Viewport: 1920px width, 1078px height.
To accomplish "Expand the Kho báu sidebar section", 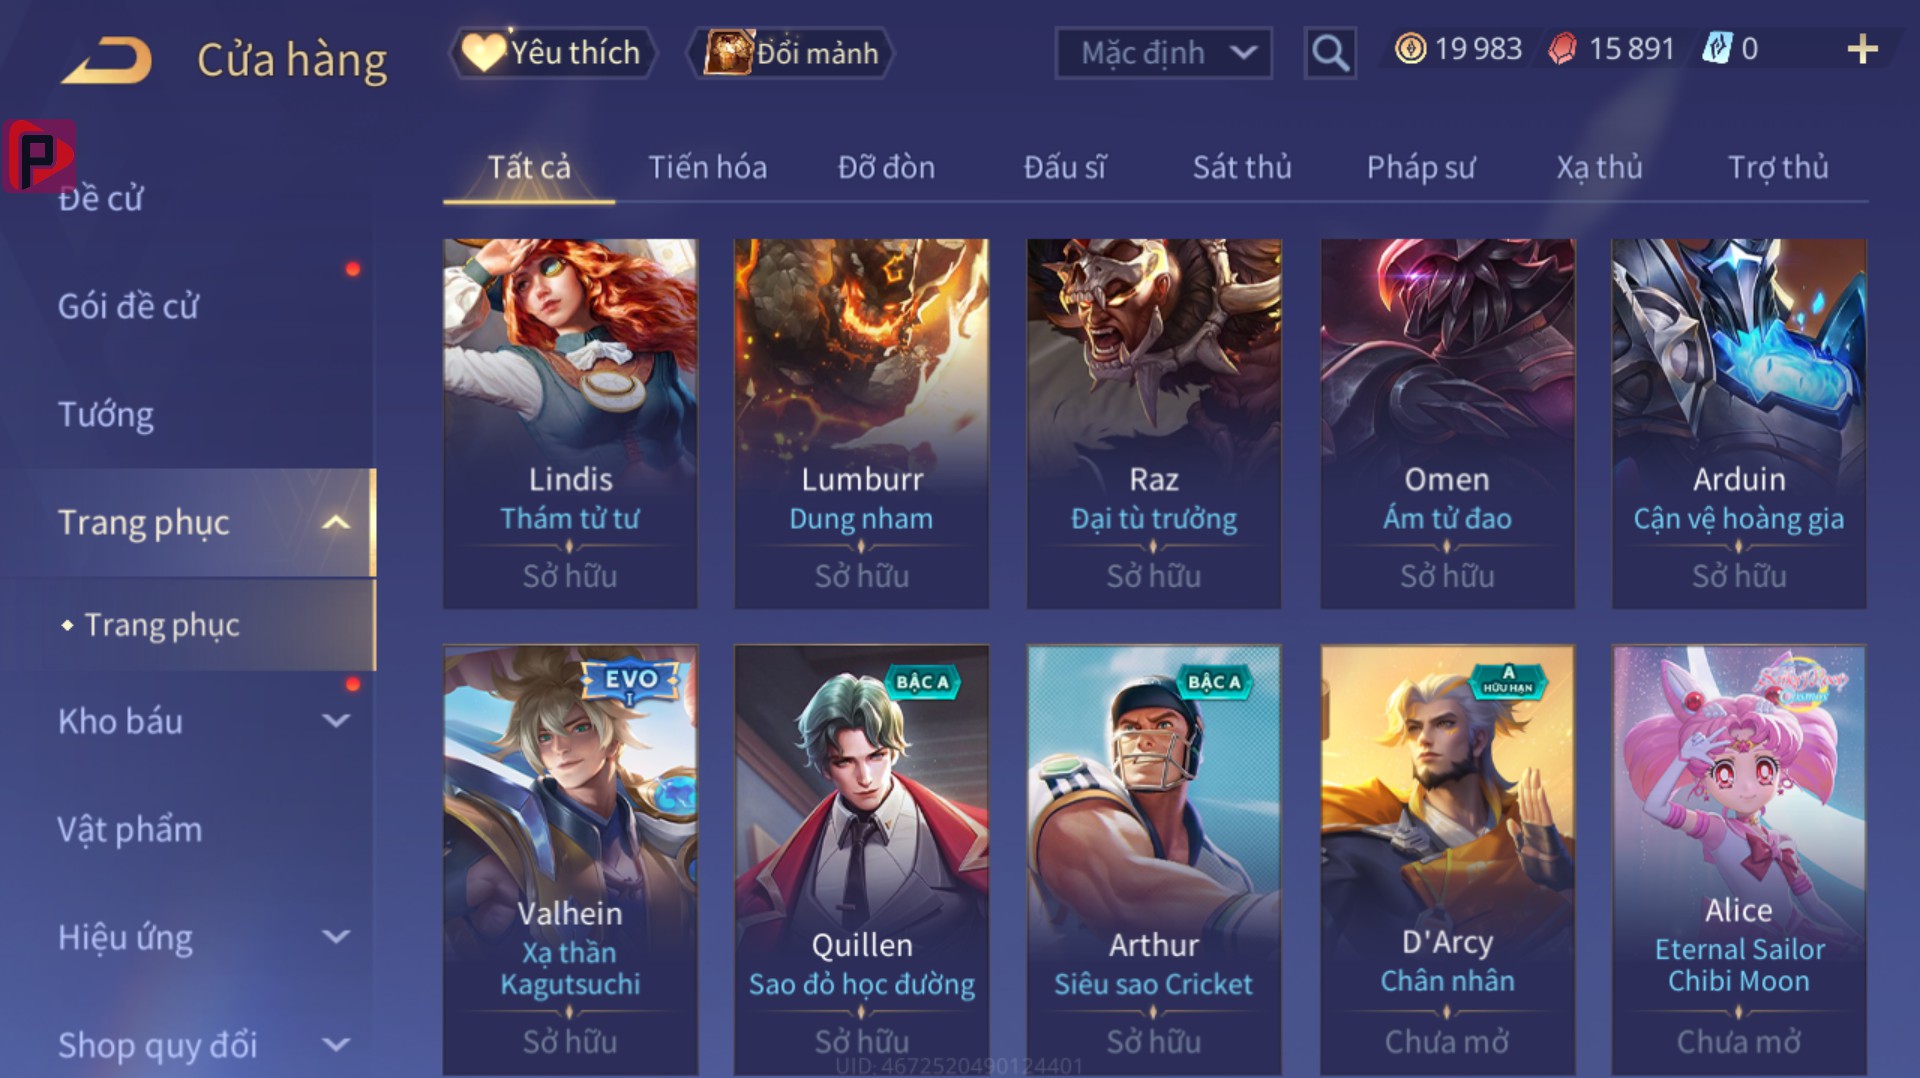I will pos(337,721).
